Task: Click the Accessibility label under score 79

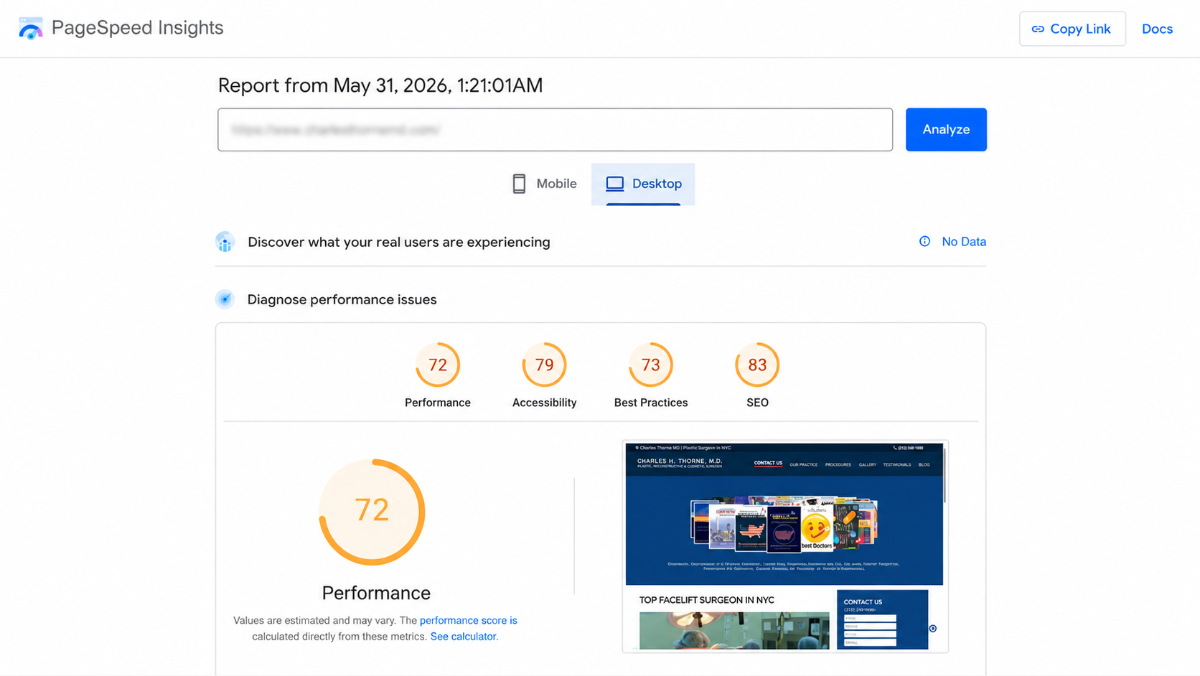Action: pos(544,402)
